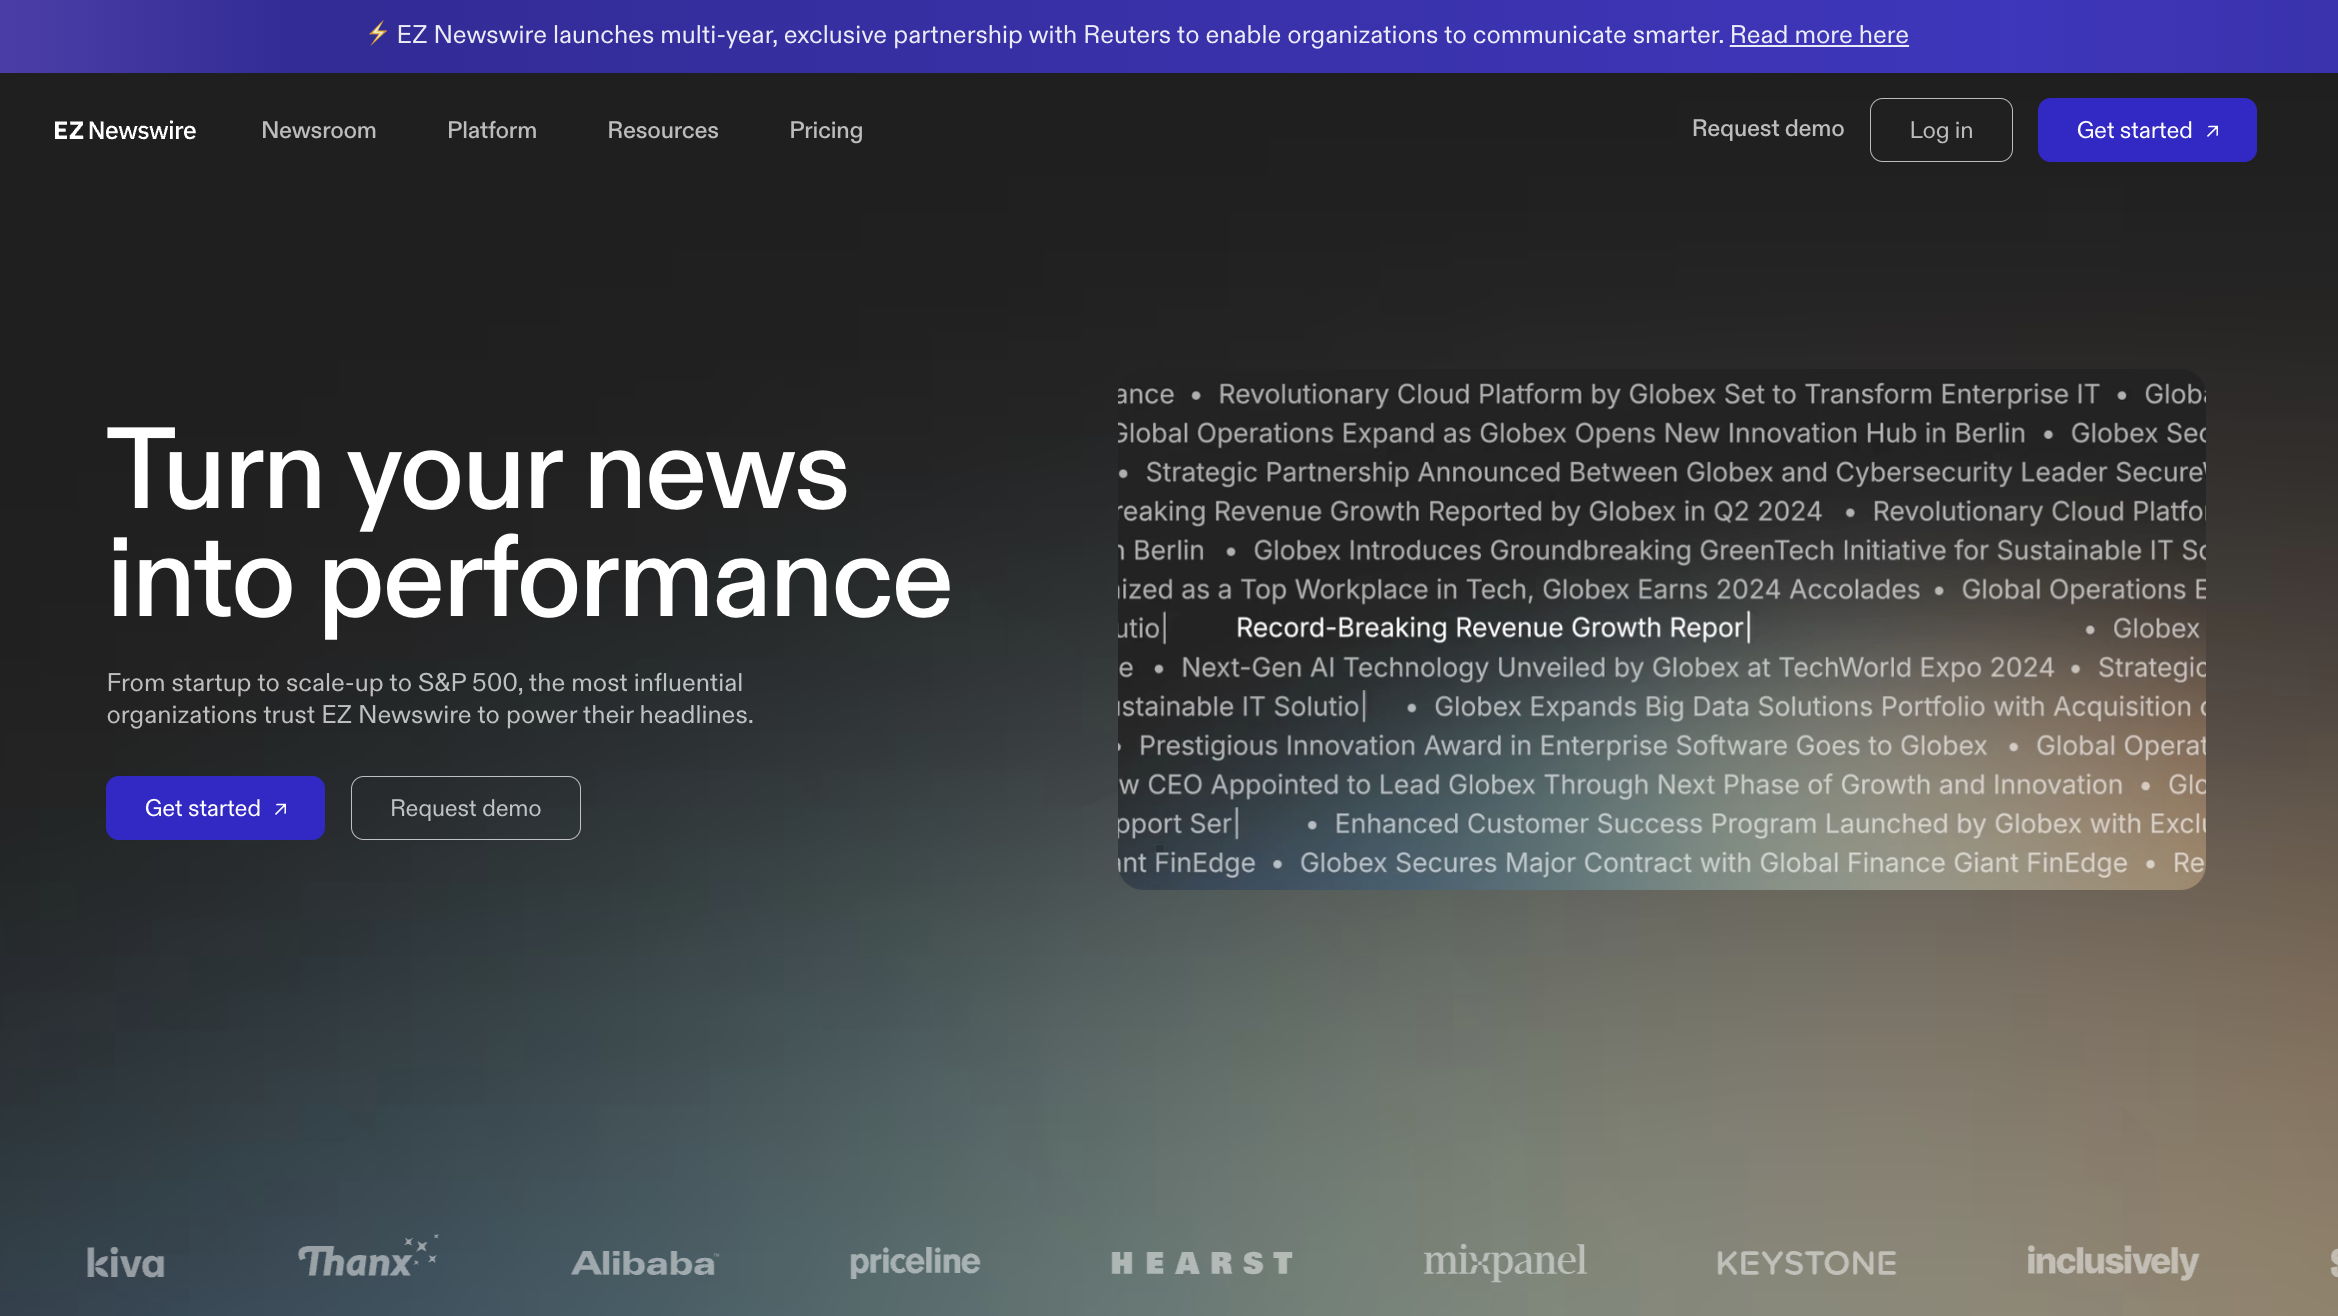2338x1316 pixels.
Task: Click the Read more here partnership link
Action: [1819, 34]
